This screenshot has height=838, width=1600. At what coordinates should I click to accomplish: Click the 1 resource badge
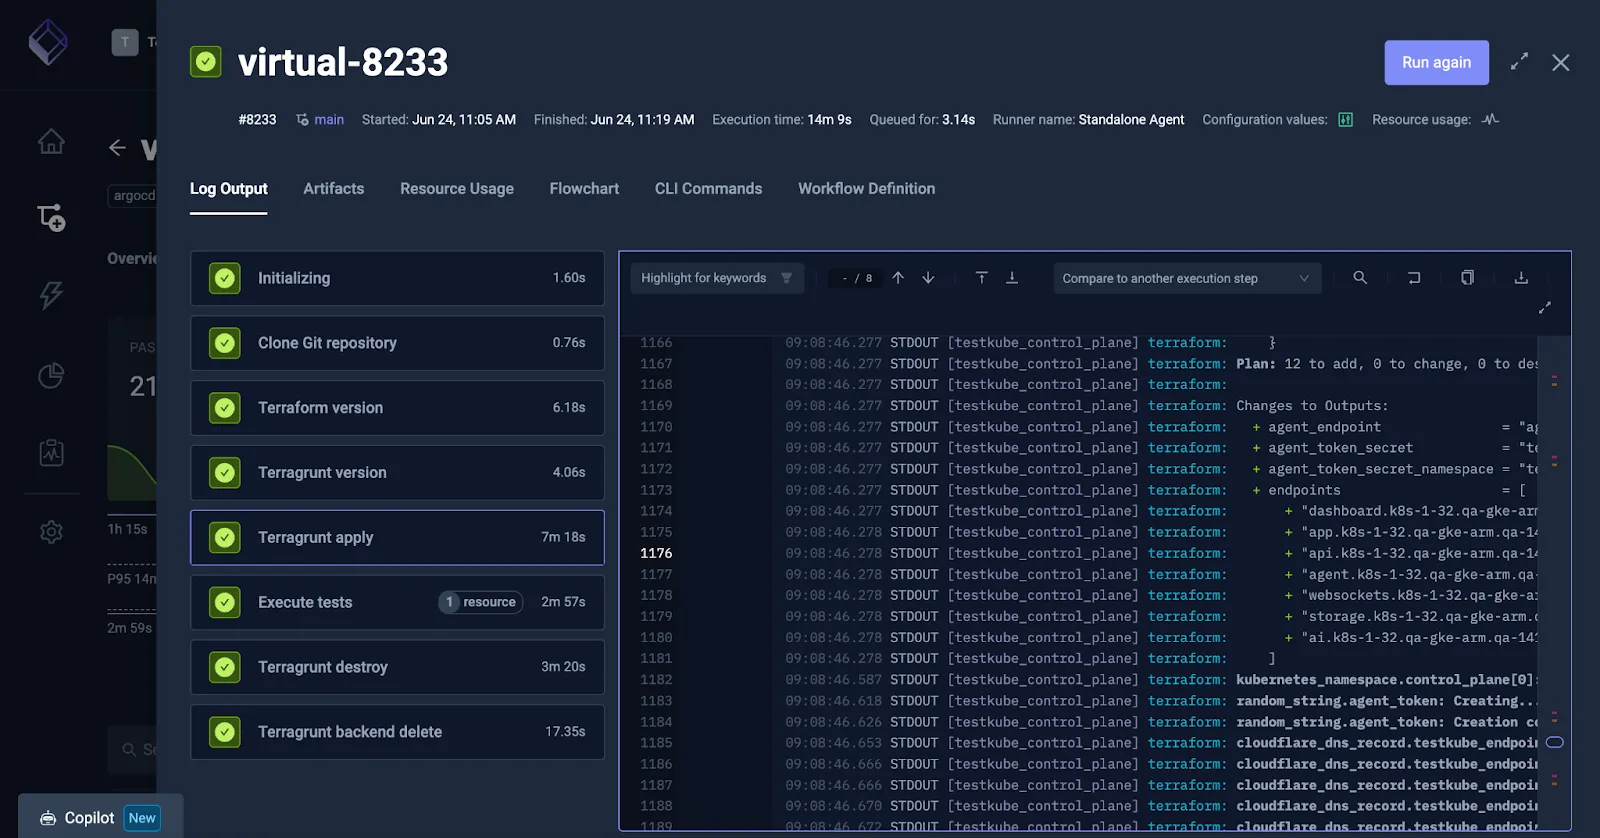[x=481, y=602]
